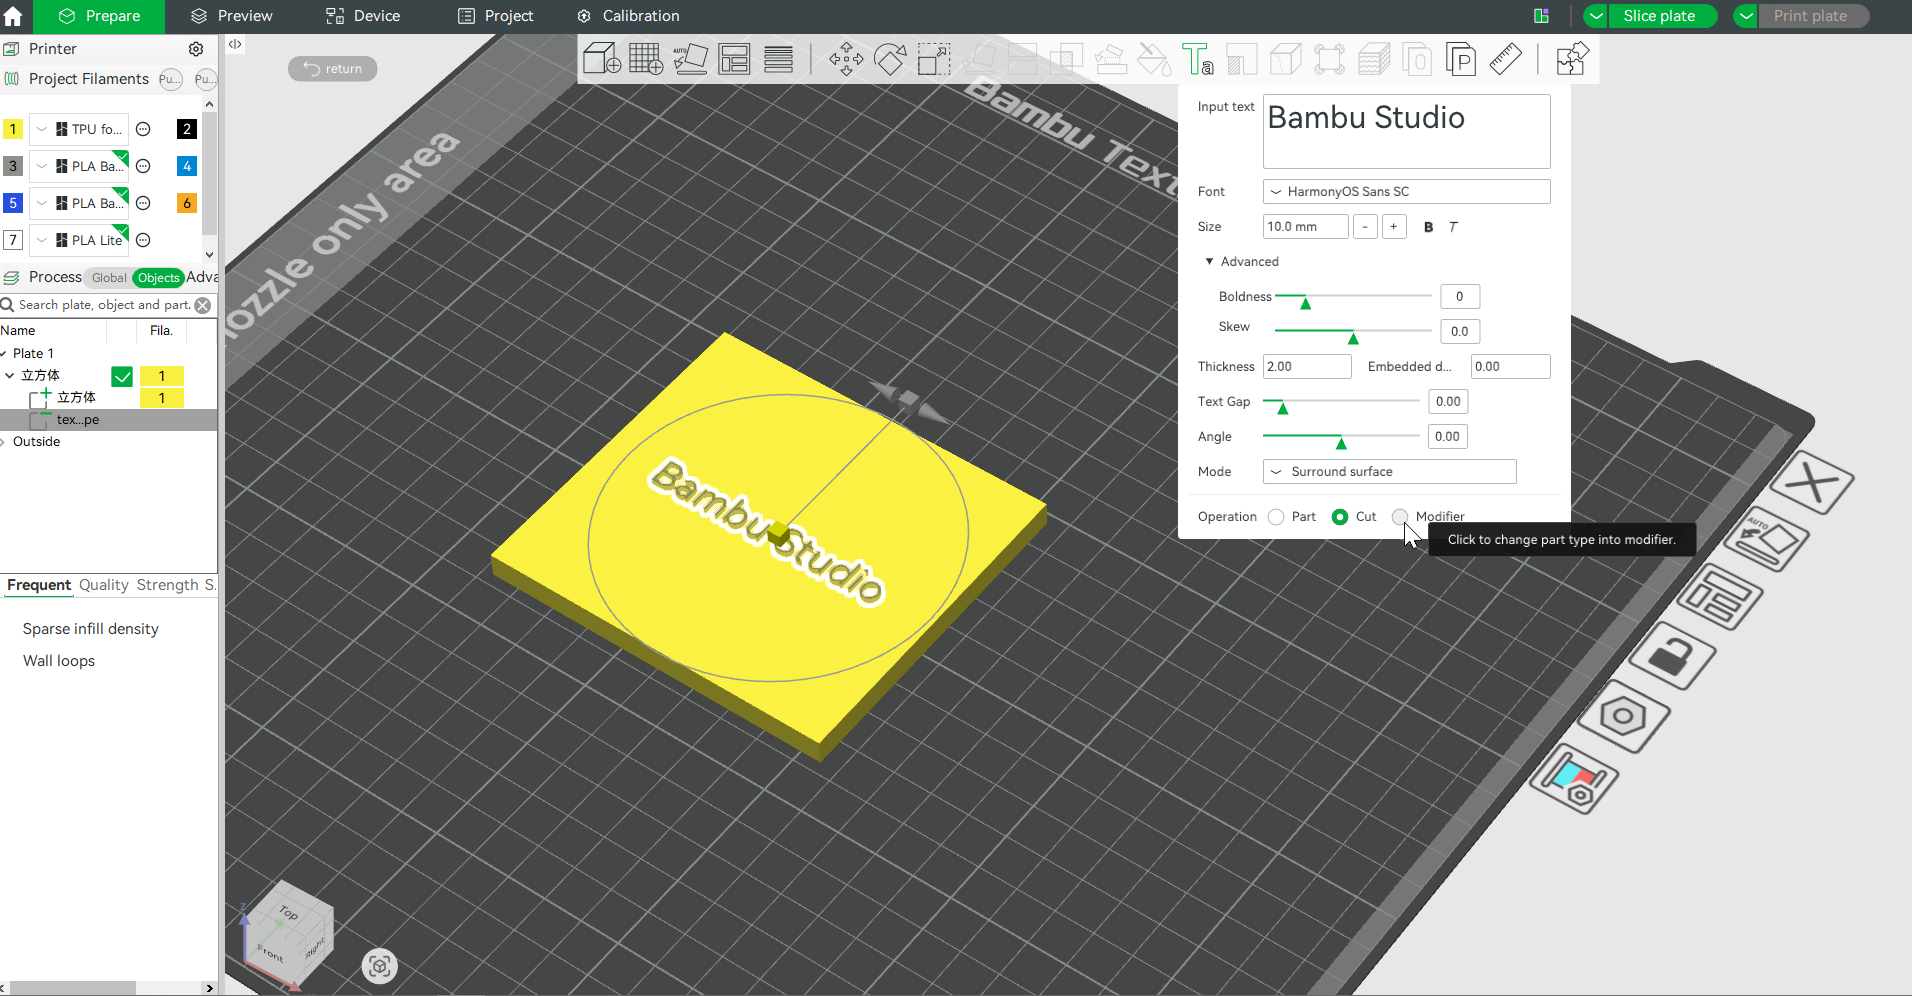
Task: Click the Remove plate X icon
Action: click(1812, 484)
